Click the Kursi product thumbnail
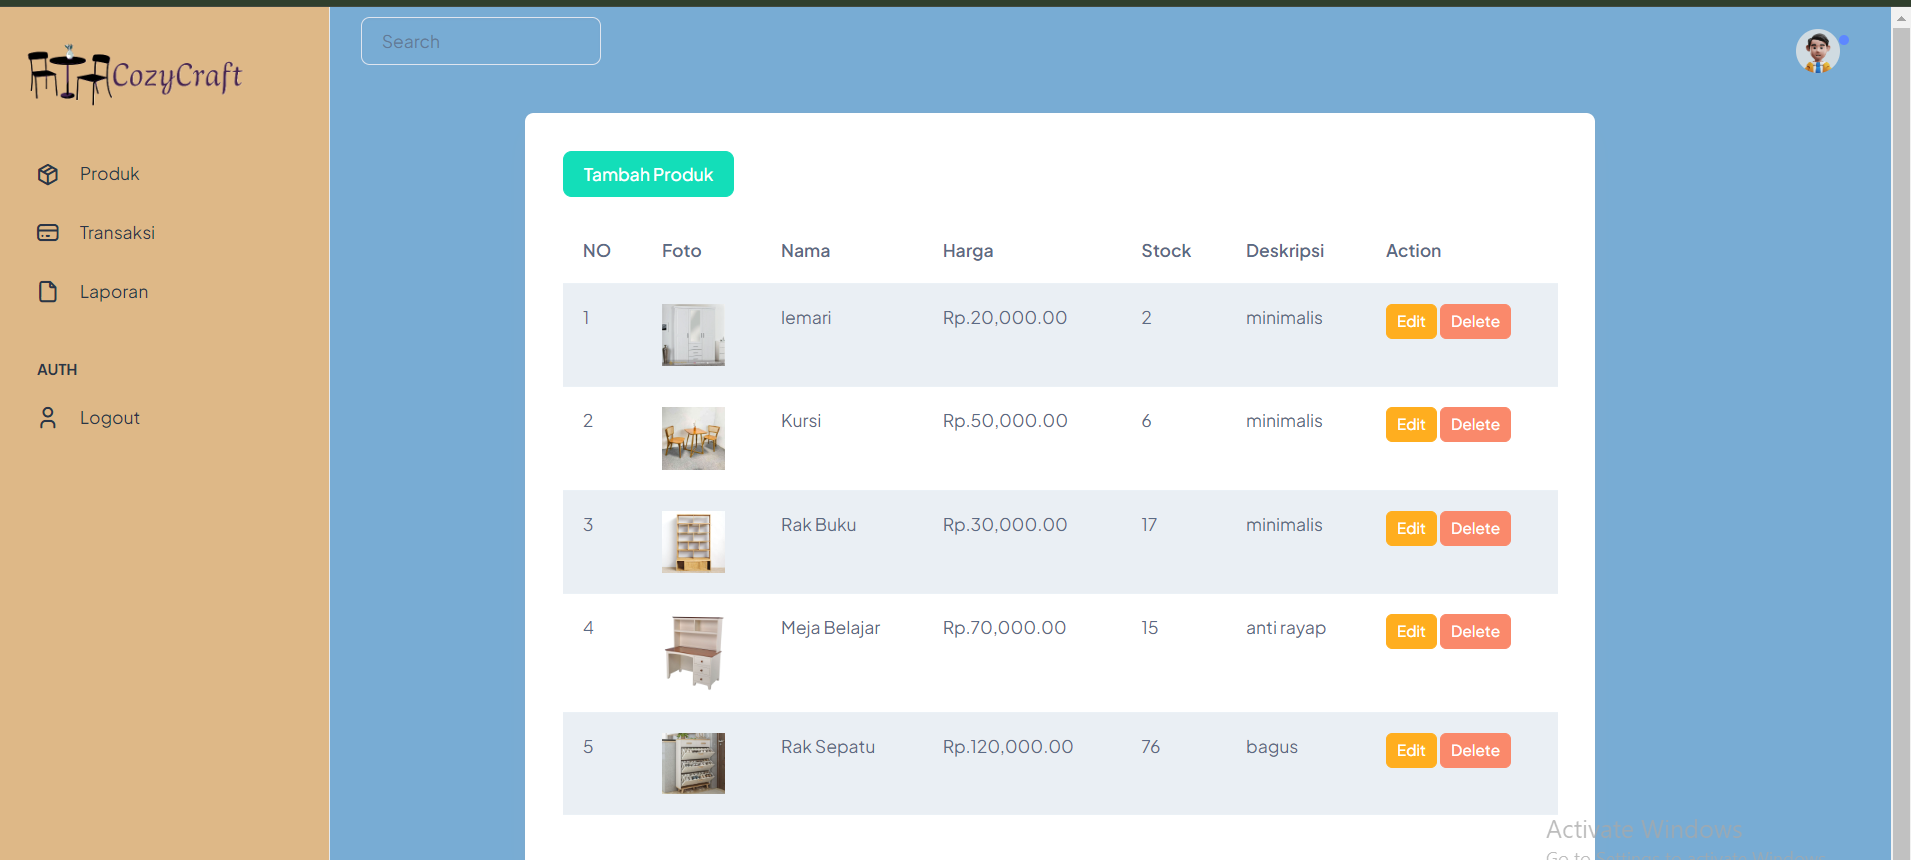 pyautogui.click(x=693, y=438)
